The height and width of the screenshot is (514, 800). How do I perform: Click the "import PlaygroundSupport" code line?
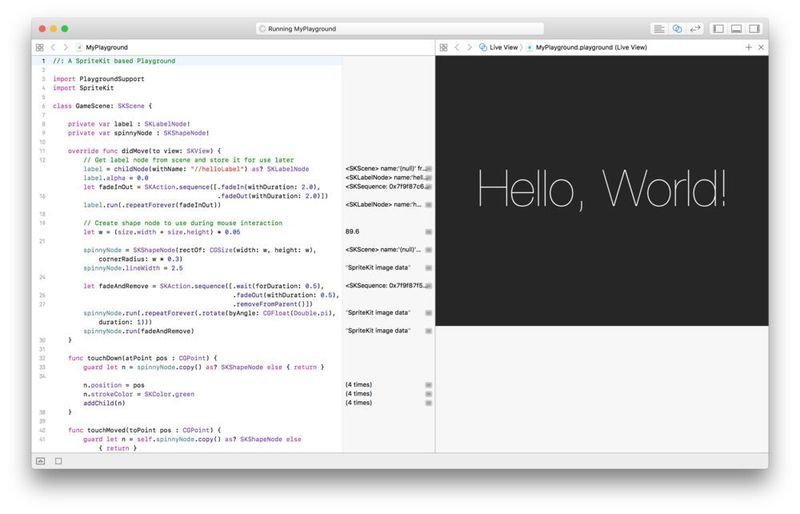[x=98, y=79]
